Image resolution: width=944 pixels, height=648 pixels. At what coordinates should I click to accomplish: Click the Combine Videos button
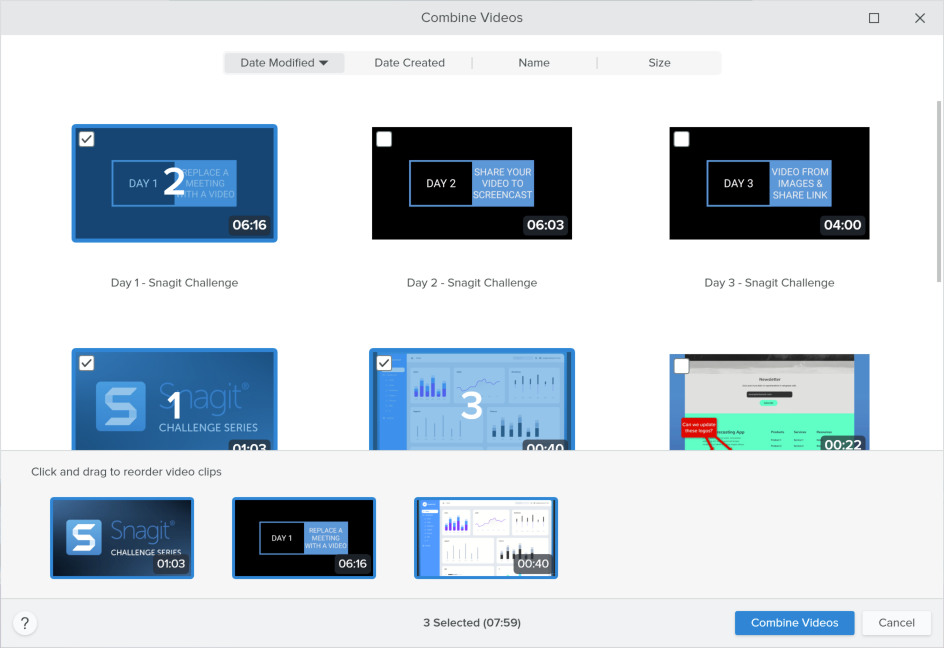click(x=794, y=623)
